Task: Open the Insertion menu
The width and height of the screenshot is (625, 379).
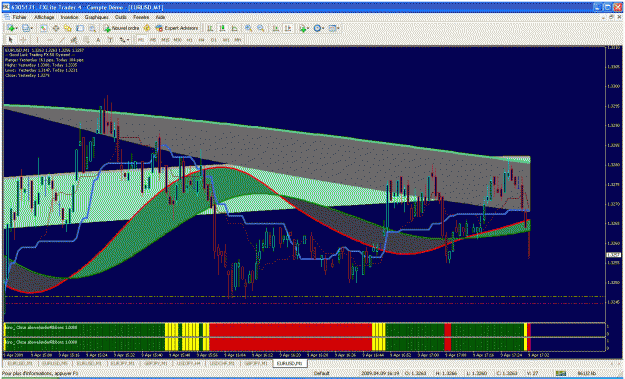Action: click(69, 17)
